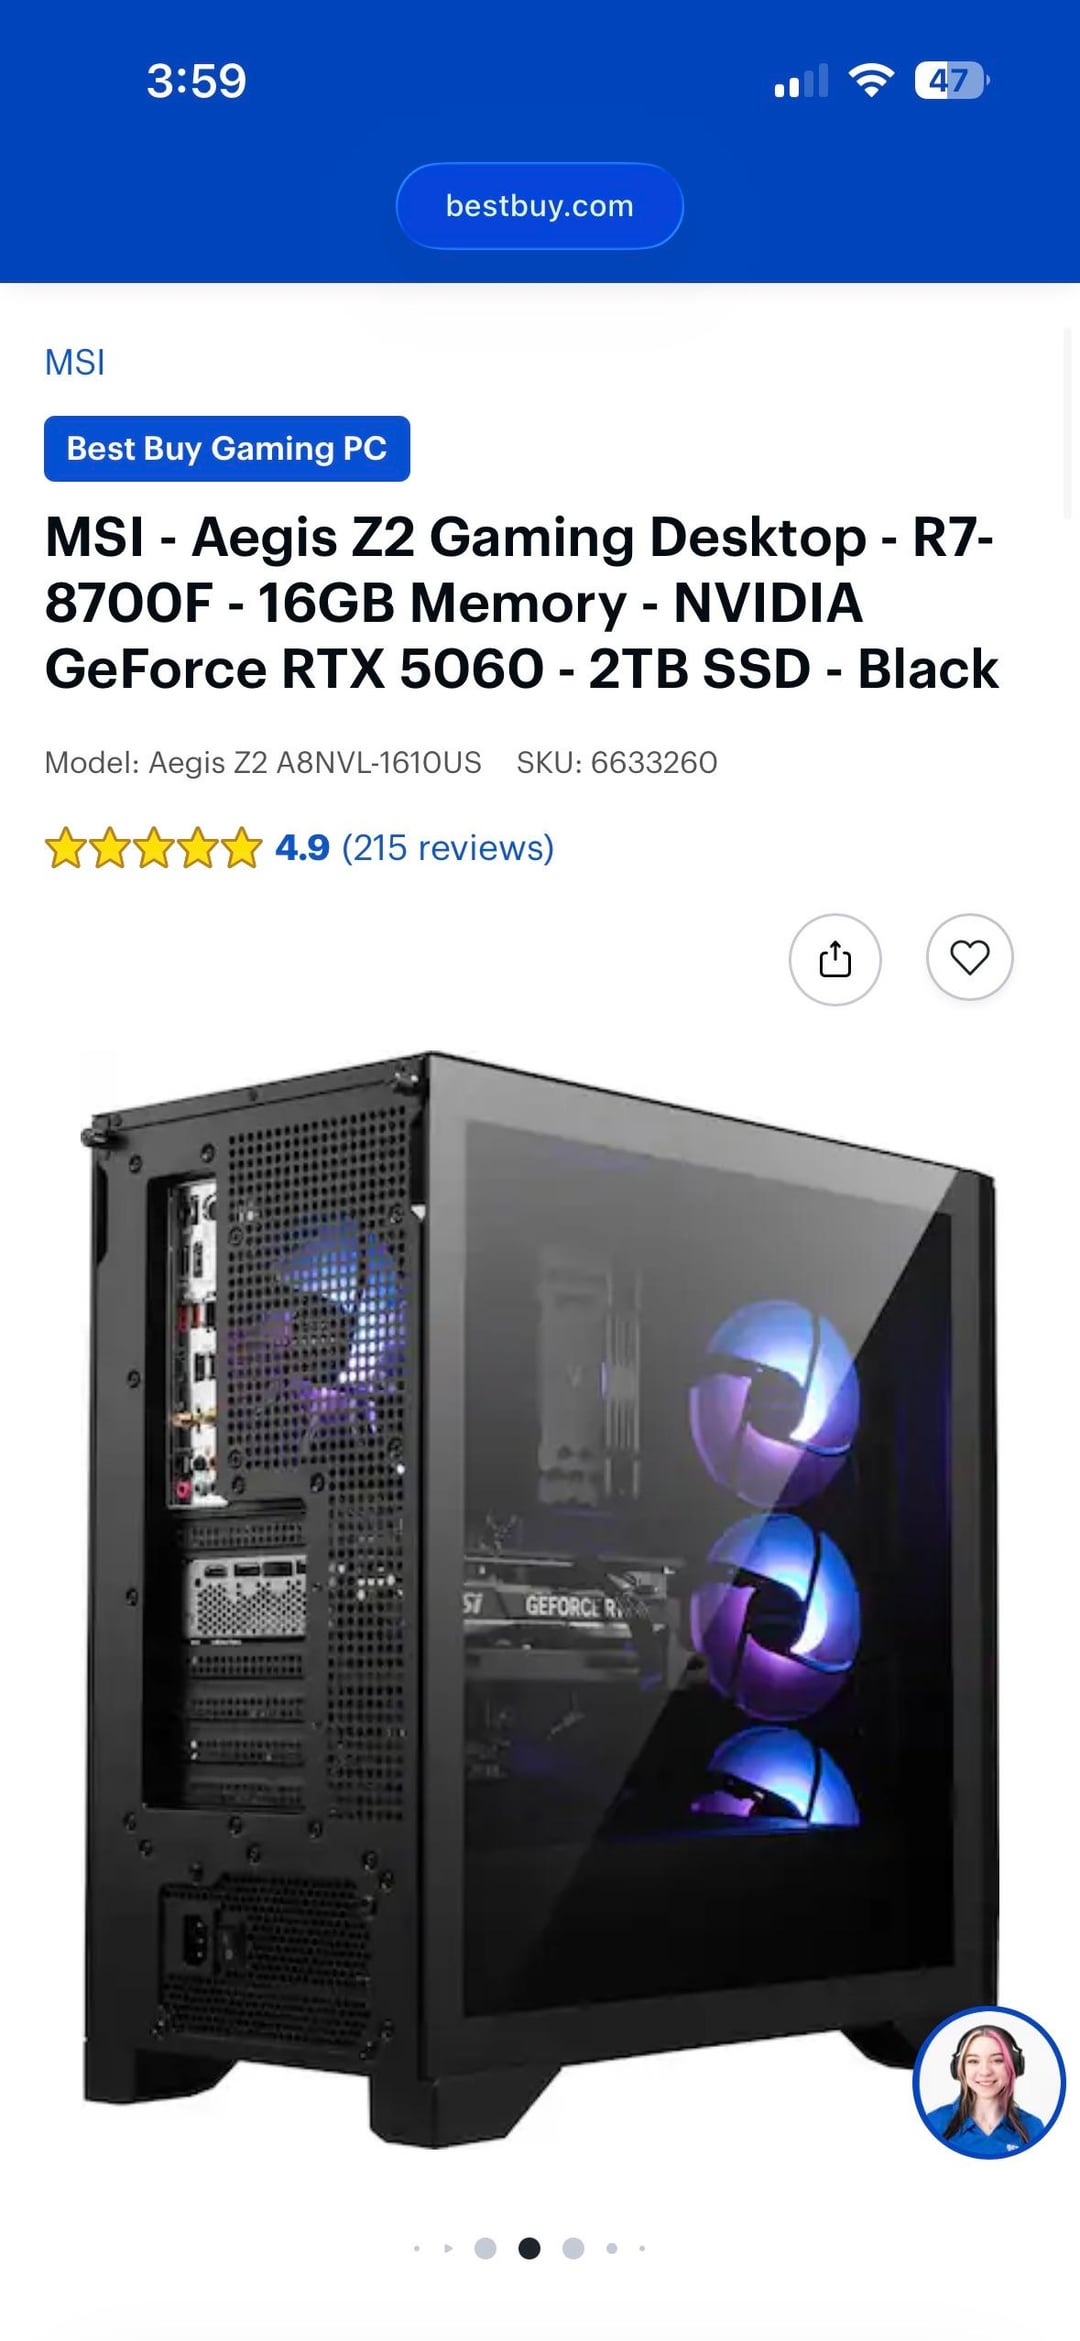Viewport: 1080px width, 2341px height.
Task: Open the MSI brand link
Action: [x=75, y=362]
